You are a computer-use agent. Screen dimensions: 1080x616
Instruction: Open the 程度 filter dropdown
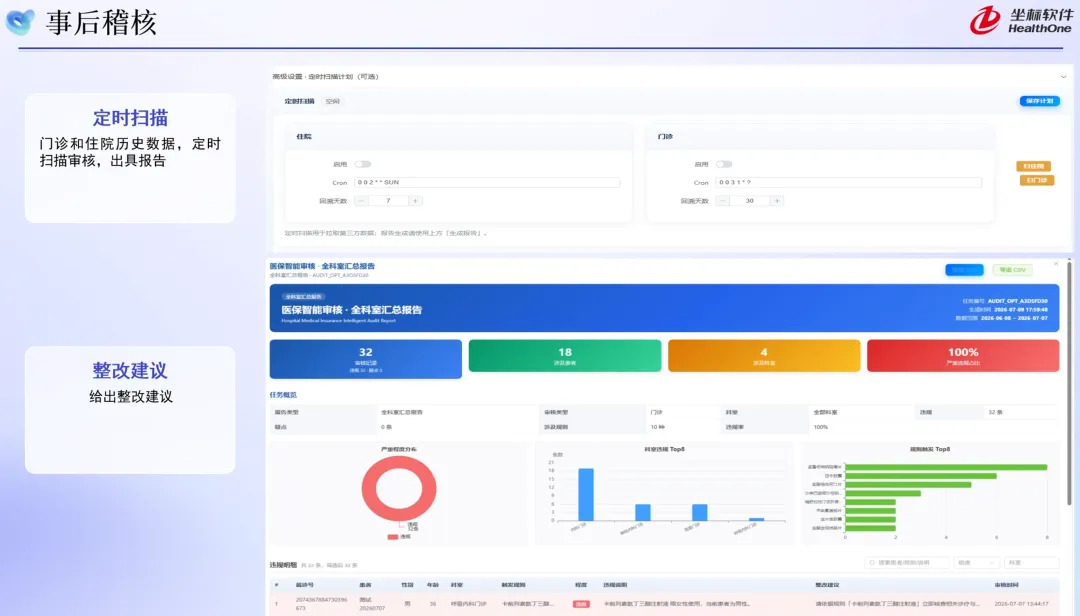[976, 563]
